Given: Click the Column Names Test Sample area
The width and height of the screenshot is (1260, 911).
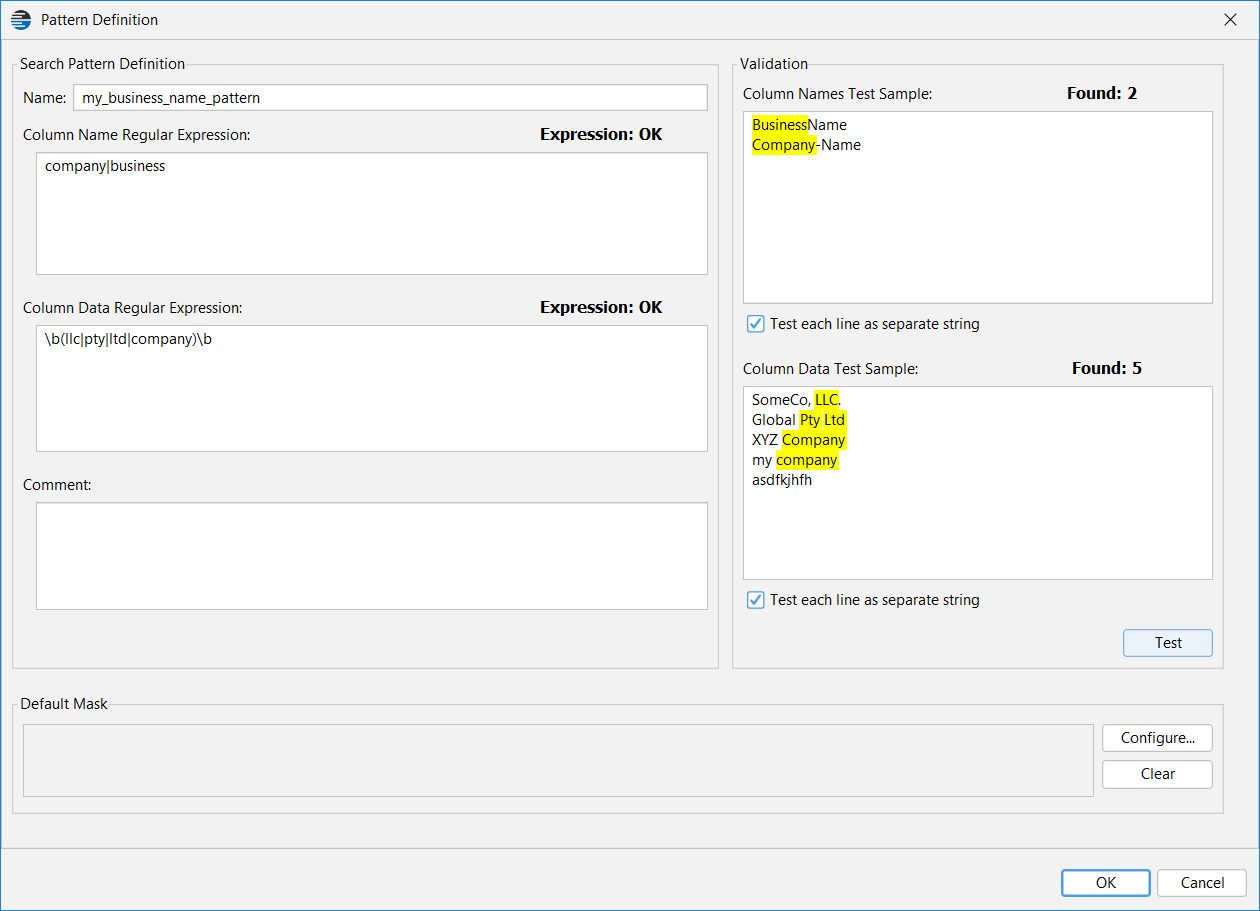Looking at the screenshot, I should tap(978, 207).
